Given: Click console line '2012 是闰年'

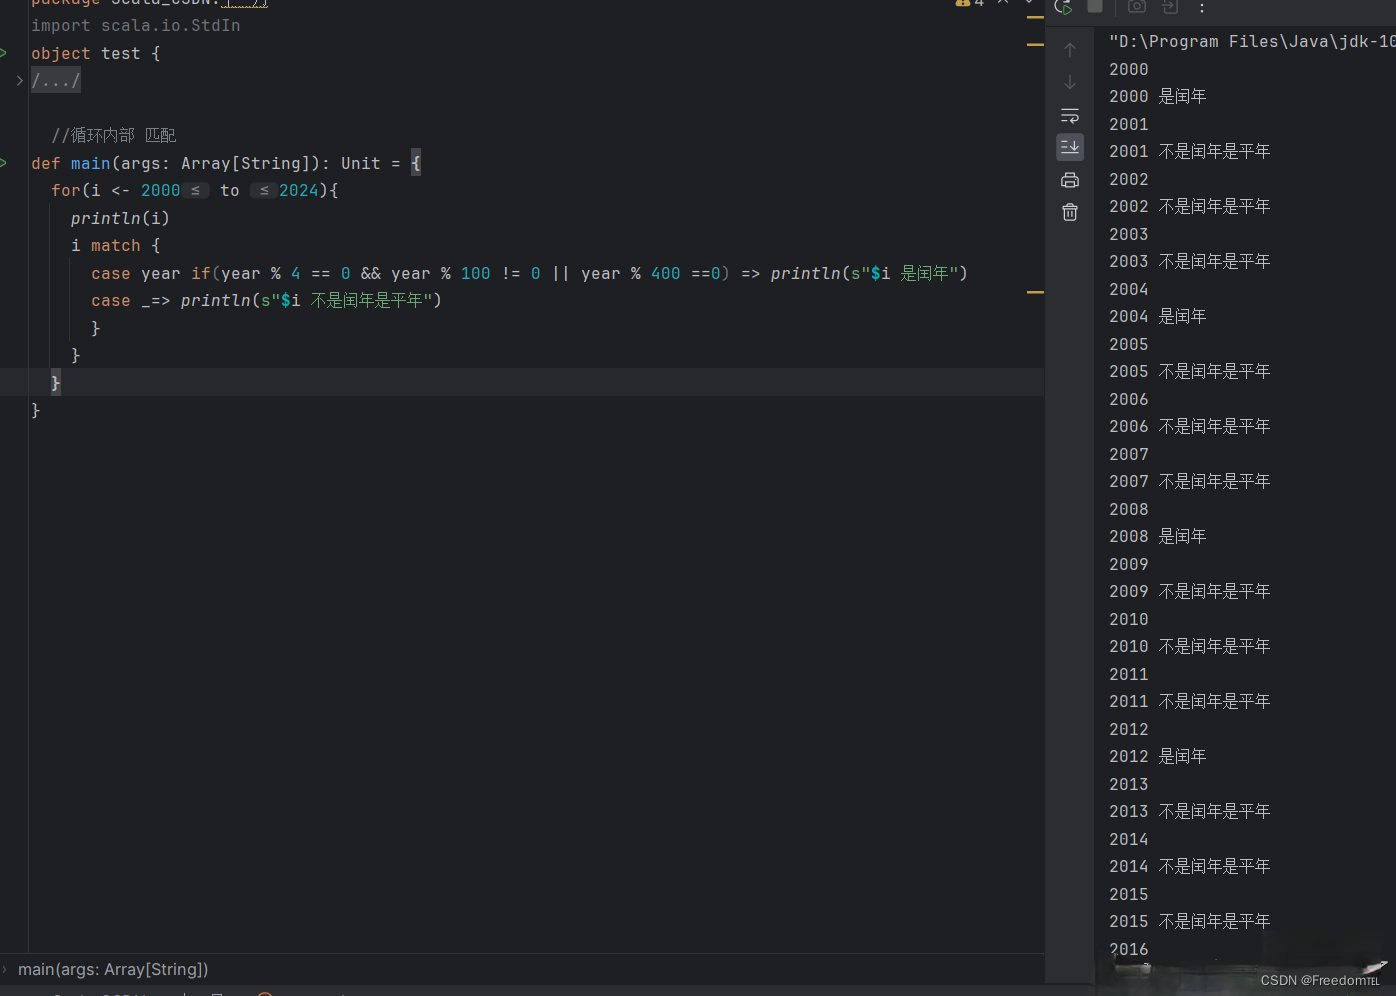Looking at the screenshot, I should tap(1157, 756).
